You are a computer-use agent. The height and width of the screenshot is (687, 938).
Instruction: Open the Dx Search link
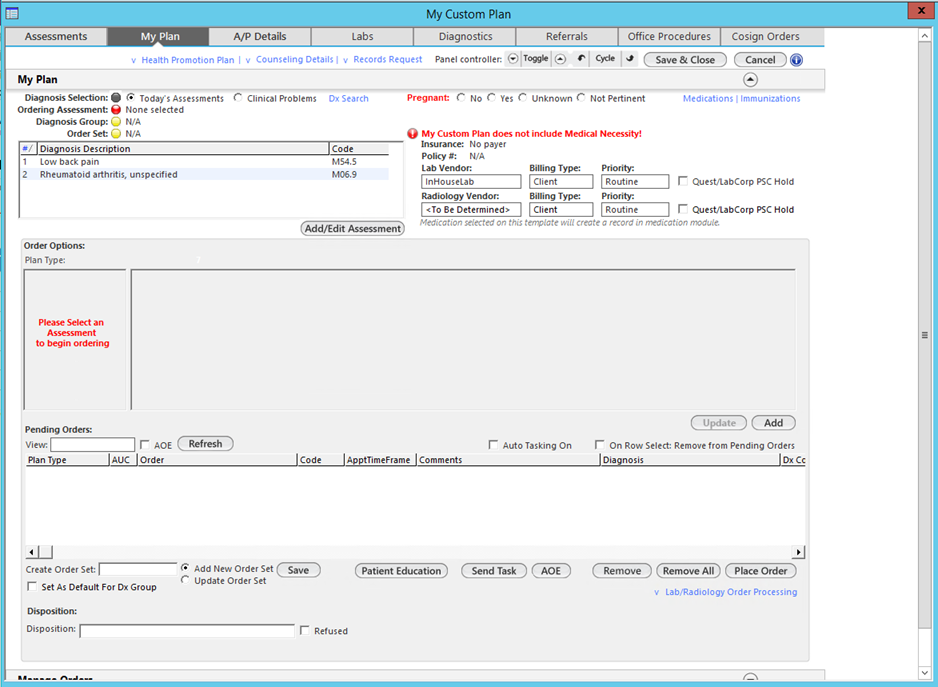coord(348,99)
